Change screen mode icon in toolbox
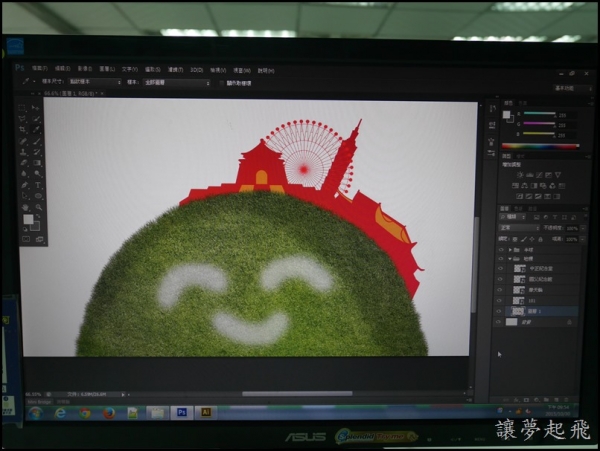Image resolution: width=600 pixels, height=451 pixels. pyautogui.click(x=39, y=239)
